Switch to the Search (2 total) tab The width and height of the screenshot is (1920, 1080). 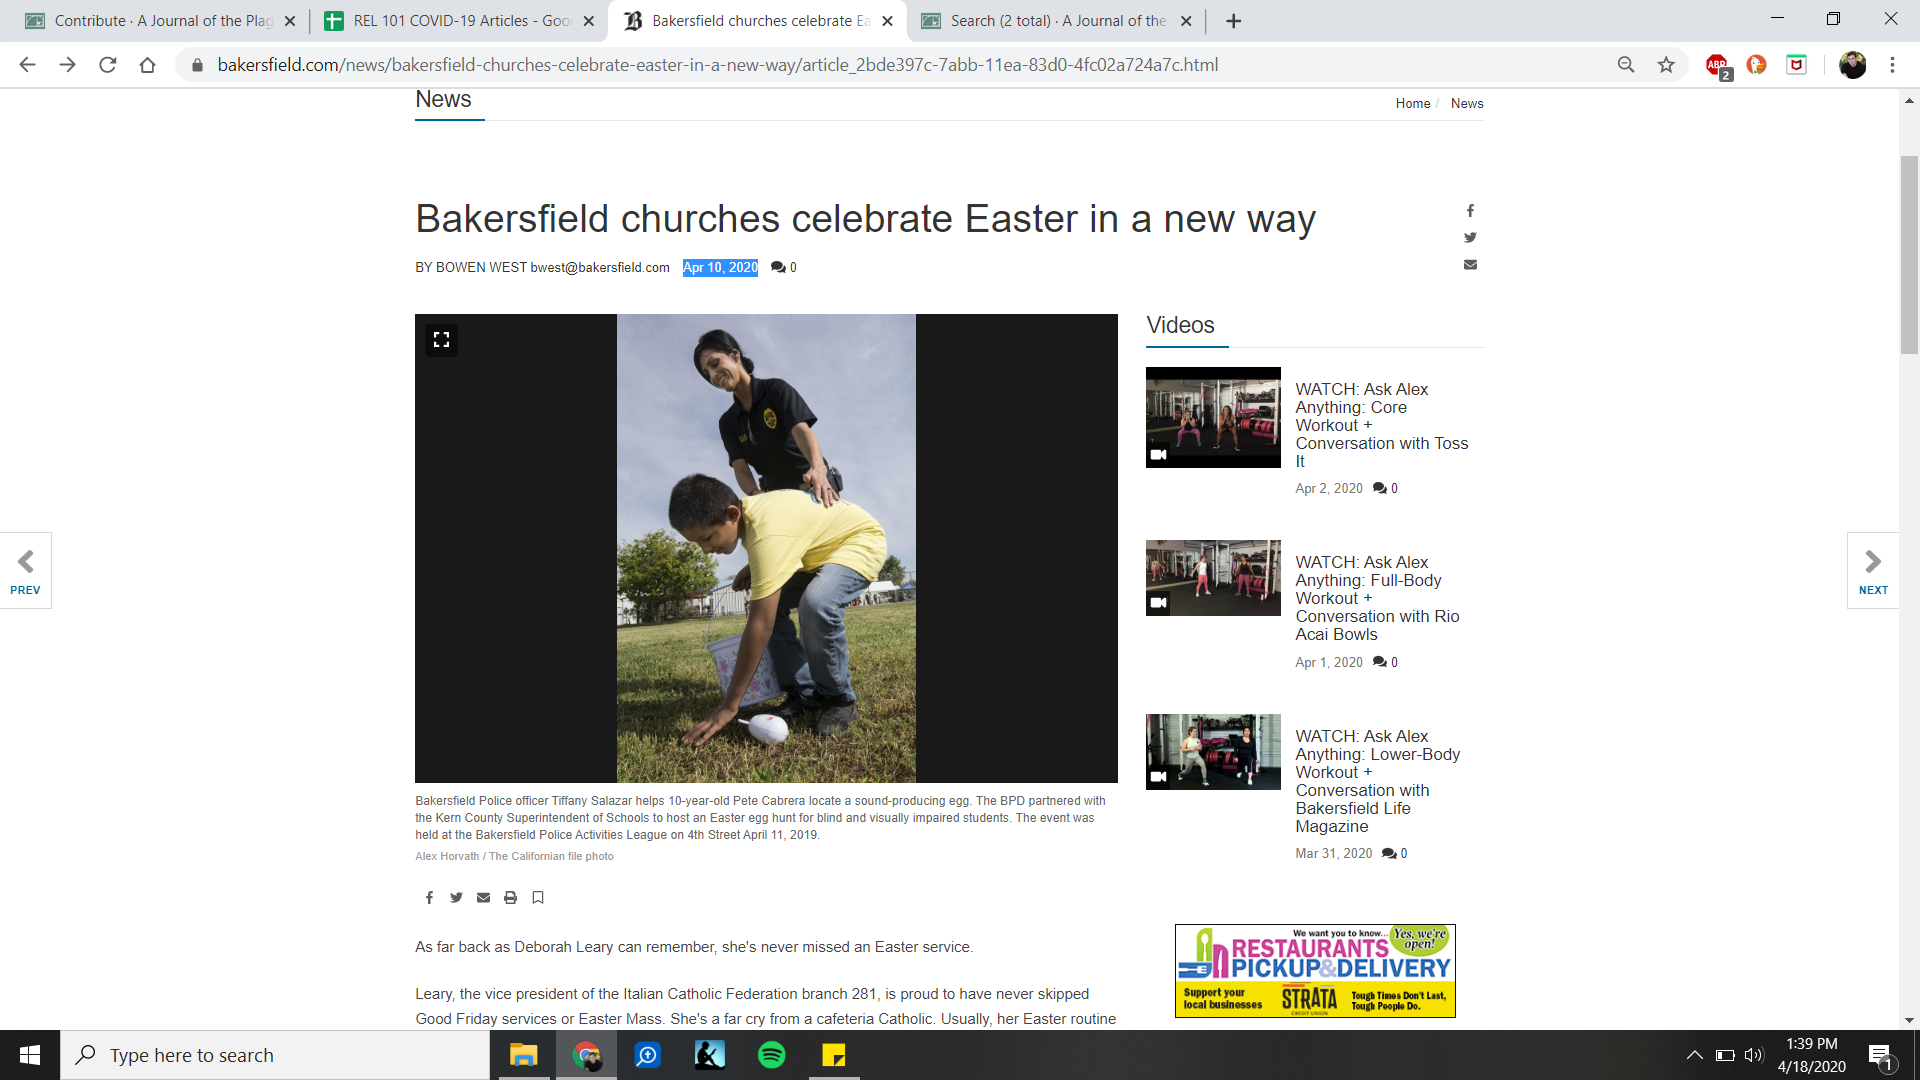[x=1056, y=21]
